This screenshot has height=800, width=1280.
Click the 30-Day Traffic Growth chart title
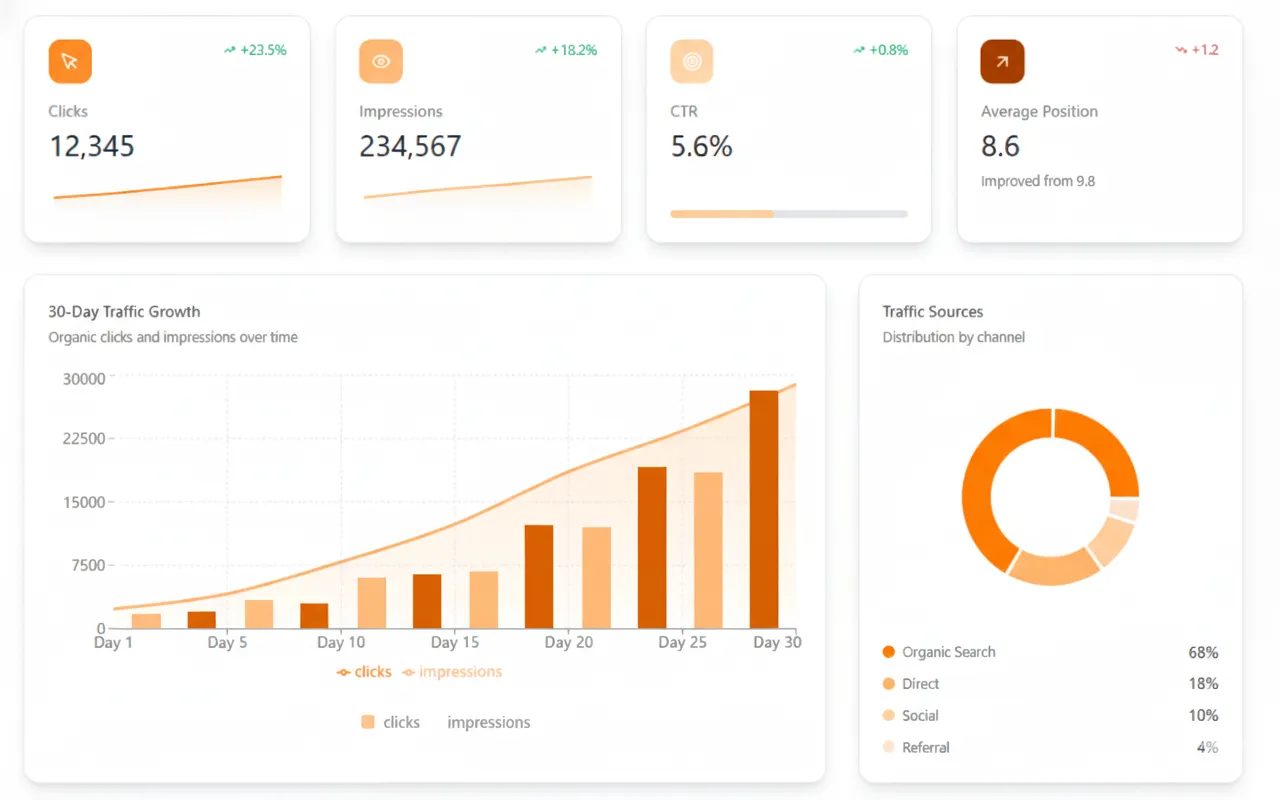[124, 312]
